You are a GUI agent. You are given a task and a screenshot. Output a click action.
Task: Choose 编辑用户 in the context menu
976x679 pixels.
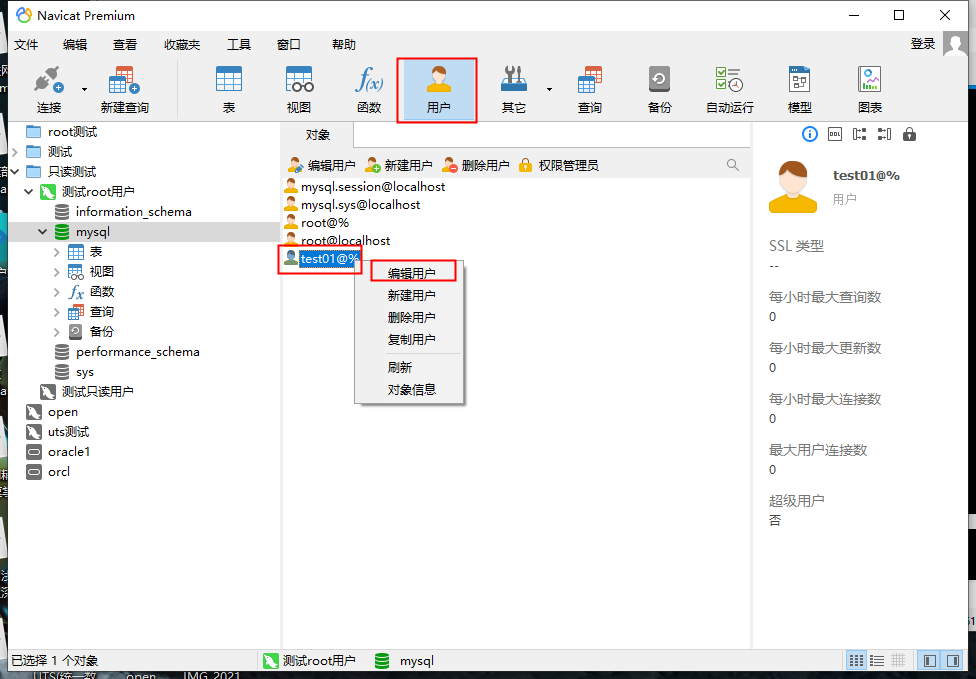tap(411, 273)
